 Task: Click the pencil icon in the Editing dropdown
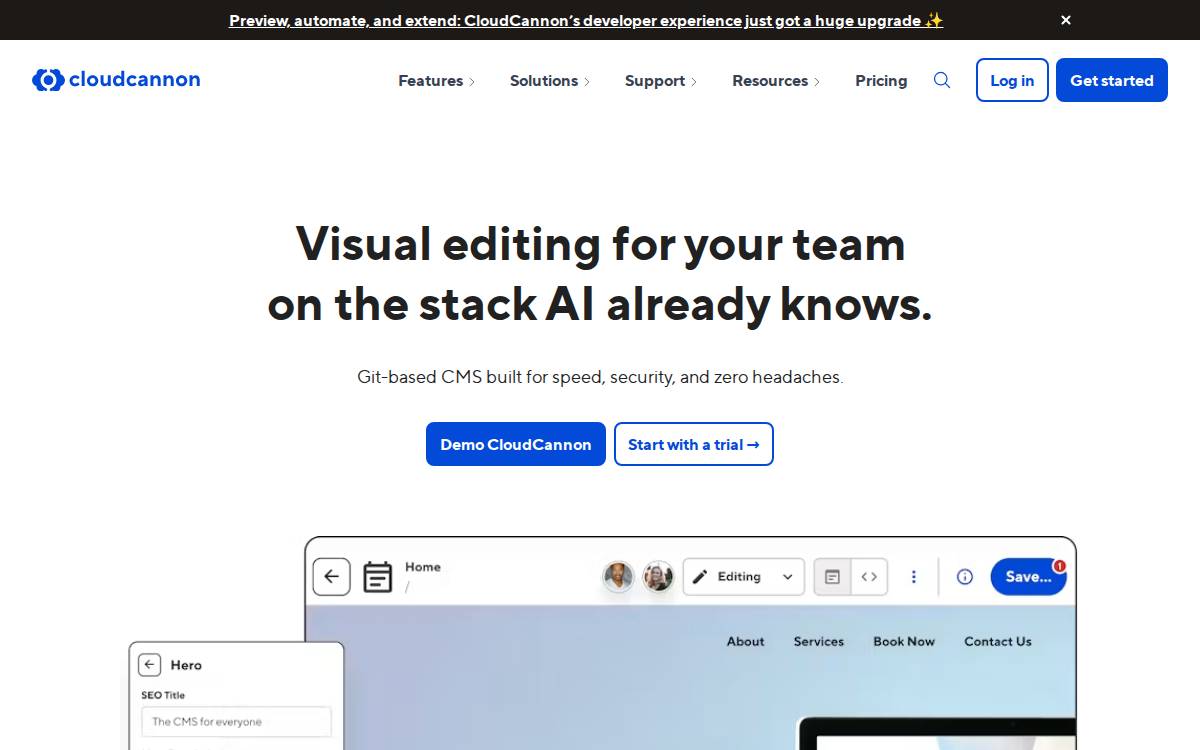click(x=700, y=577)
